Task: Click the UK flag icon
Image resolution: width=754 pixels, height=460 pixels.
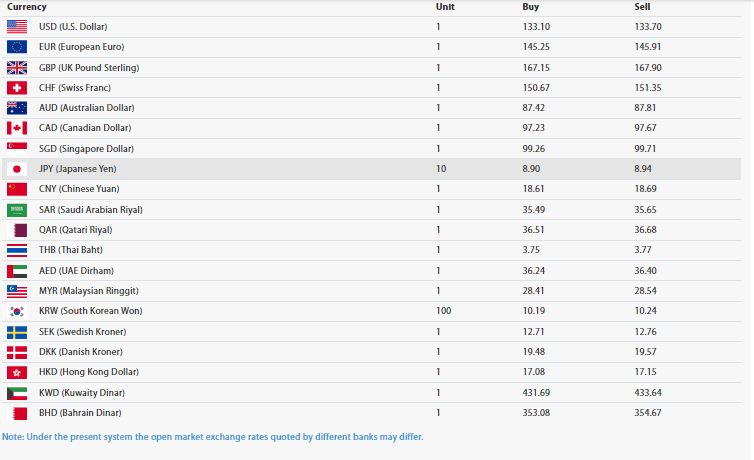Action: click(x=17, y=67)
